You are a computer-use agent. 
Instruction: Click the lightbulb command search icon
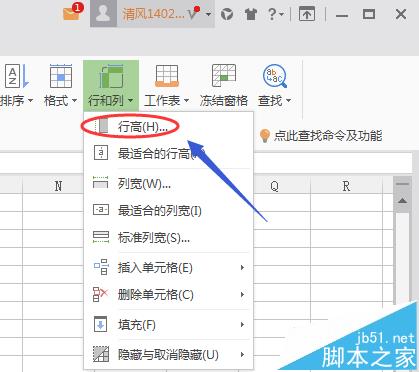click(265, 136)
